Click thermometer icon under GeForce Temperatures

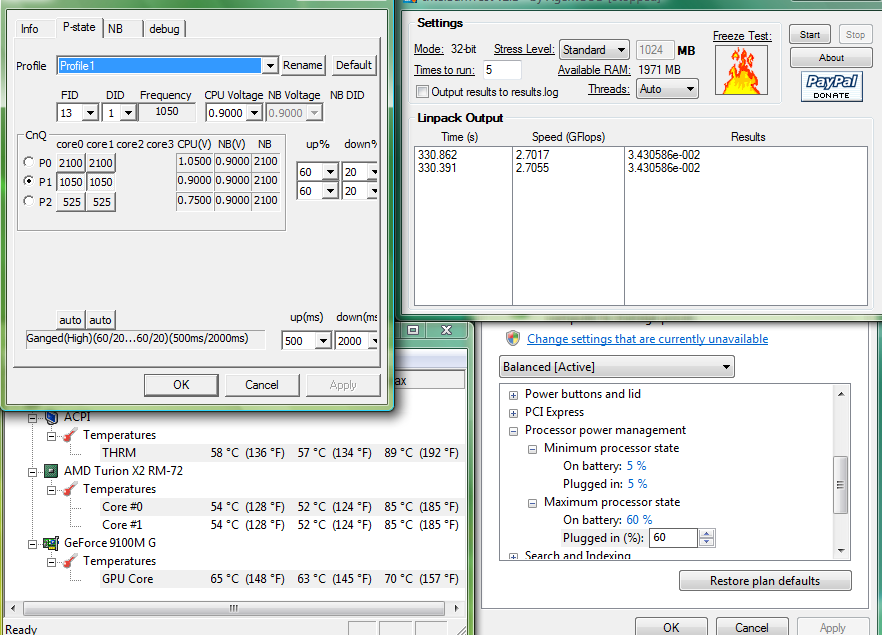[70, 561]
